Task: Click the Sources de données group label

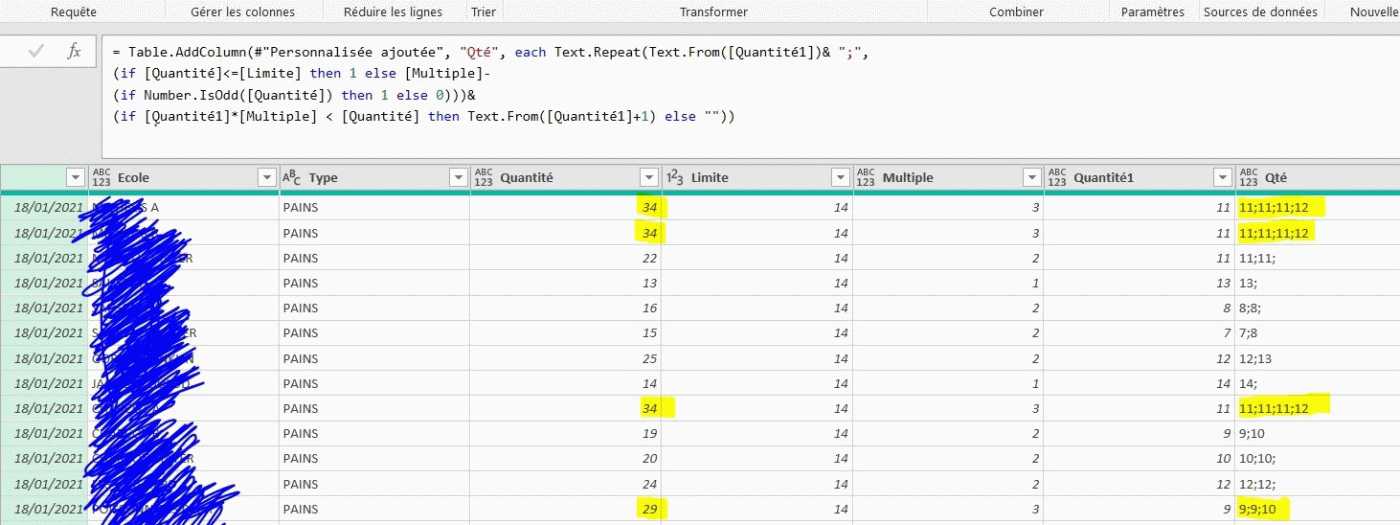Action: (1260, 12)
